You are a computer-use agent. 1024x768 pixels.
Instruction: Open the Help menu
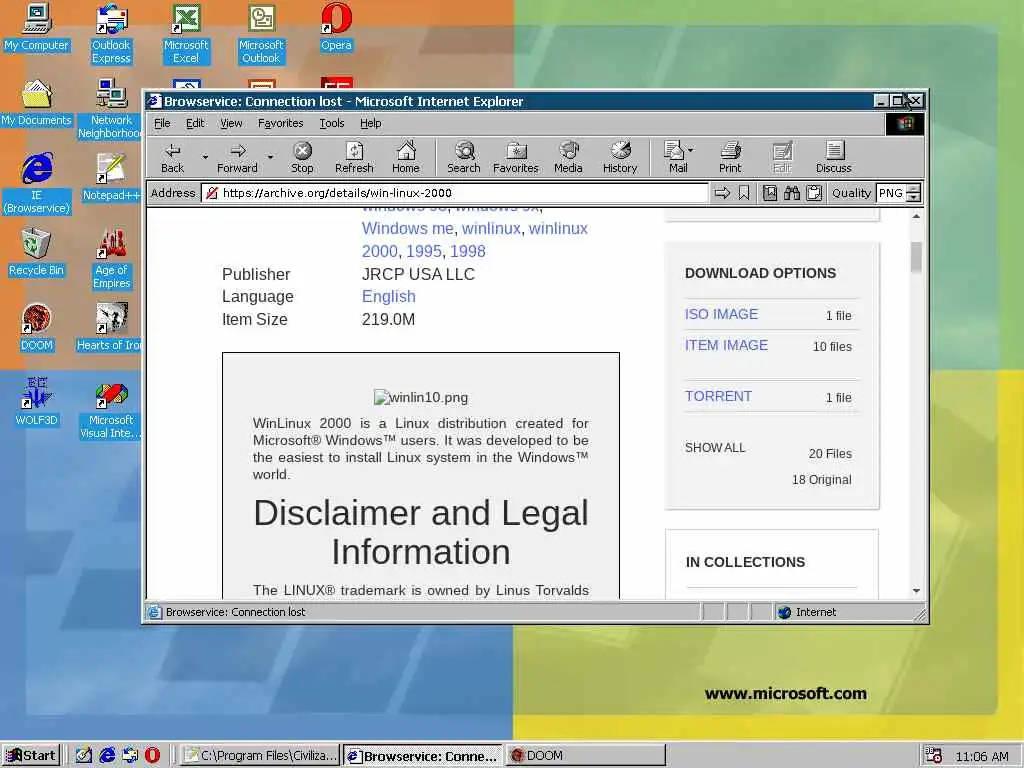click(370, 123)
